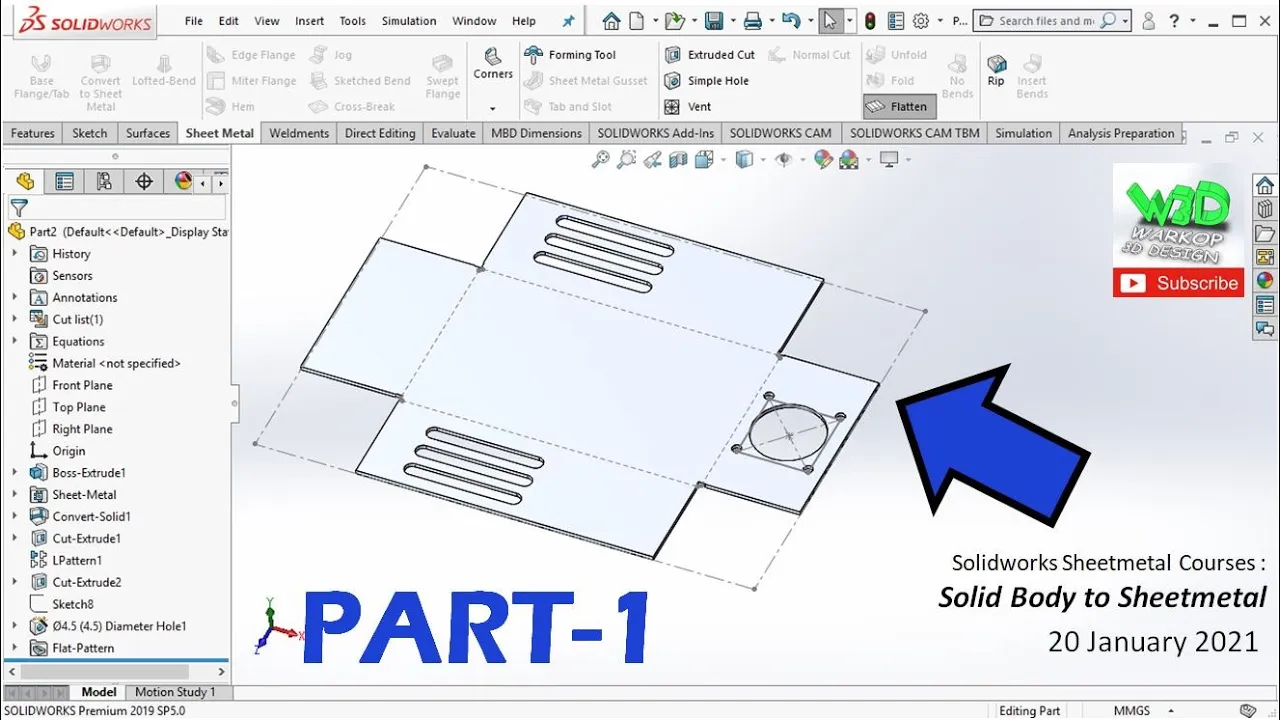1280x720 pixels.
Task: Open the Insert menu
Action: click(309, 21)
